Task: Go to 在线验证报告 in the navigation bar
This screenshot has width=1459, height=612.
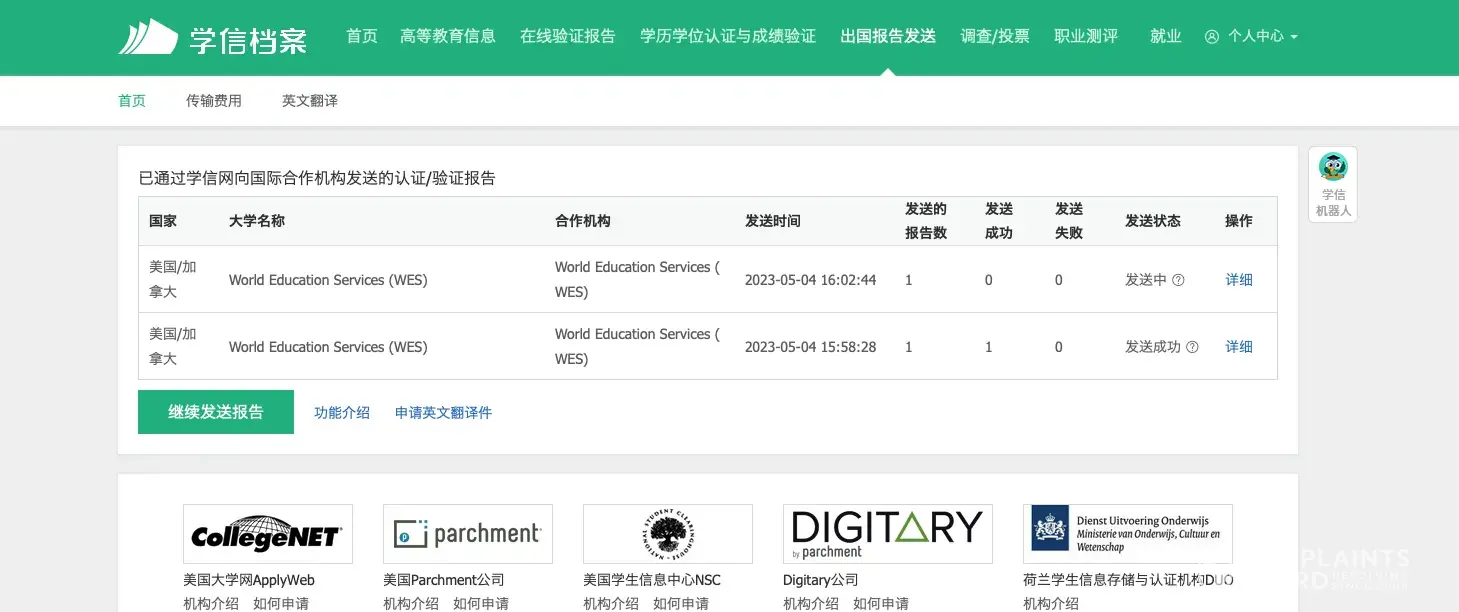Action: pyautogui.click(x=567, y=37)
